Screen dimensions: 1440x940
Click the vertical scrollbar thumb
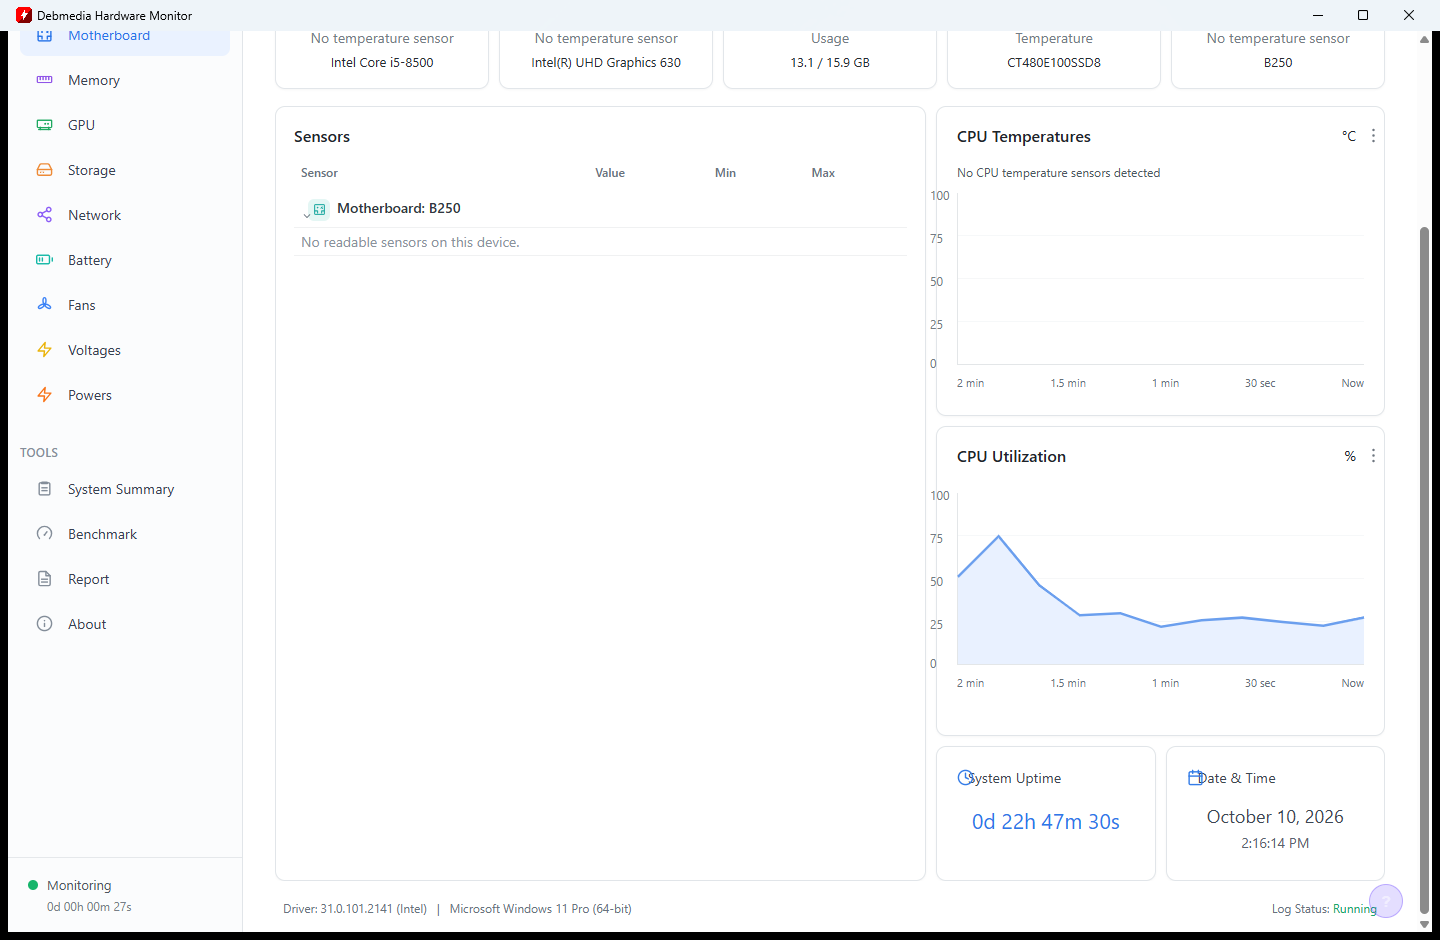1424,570
